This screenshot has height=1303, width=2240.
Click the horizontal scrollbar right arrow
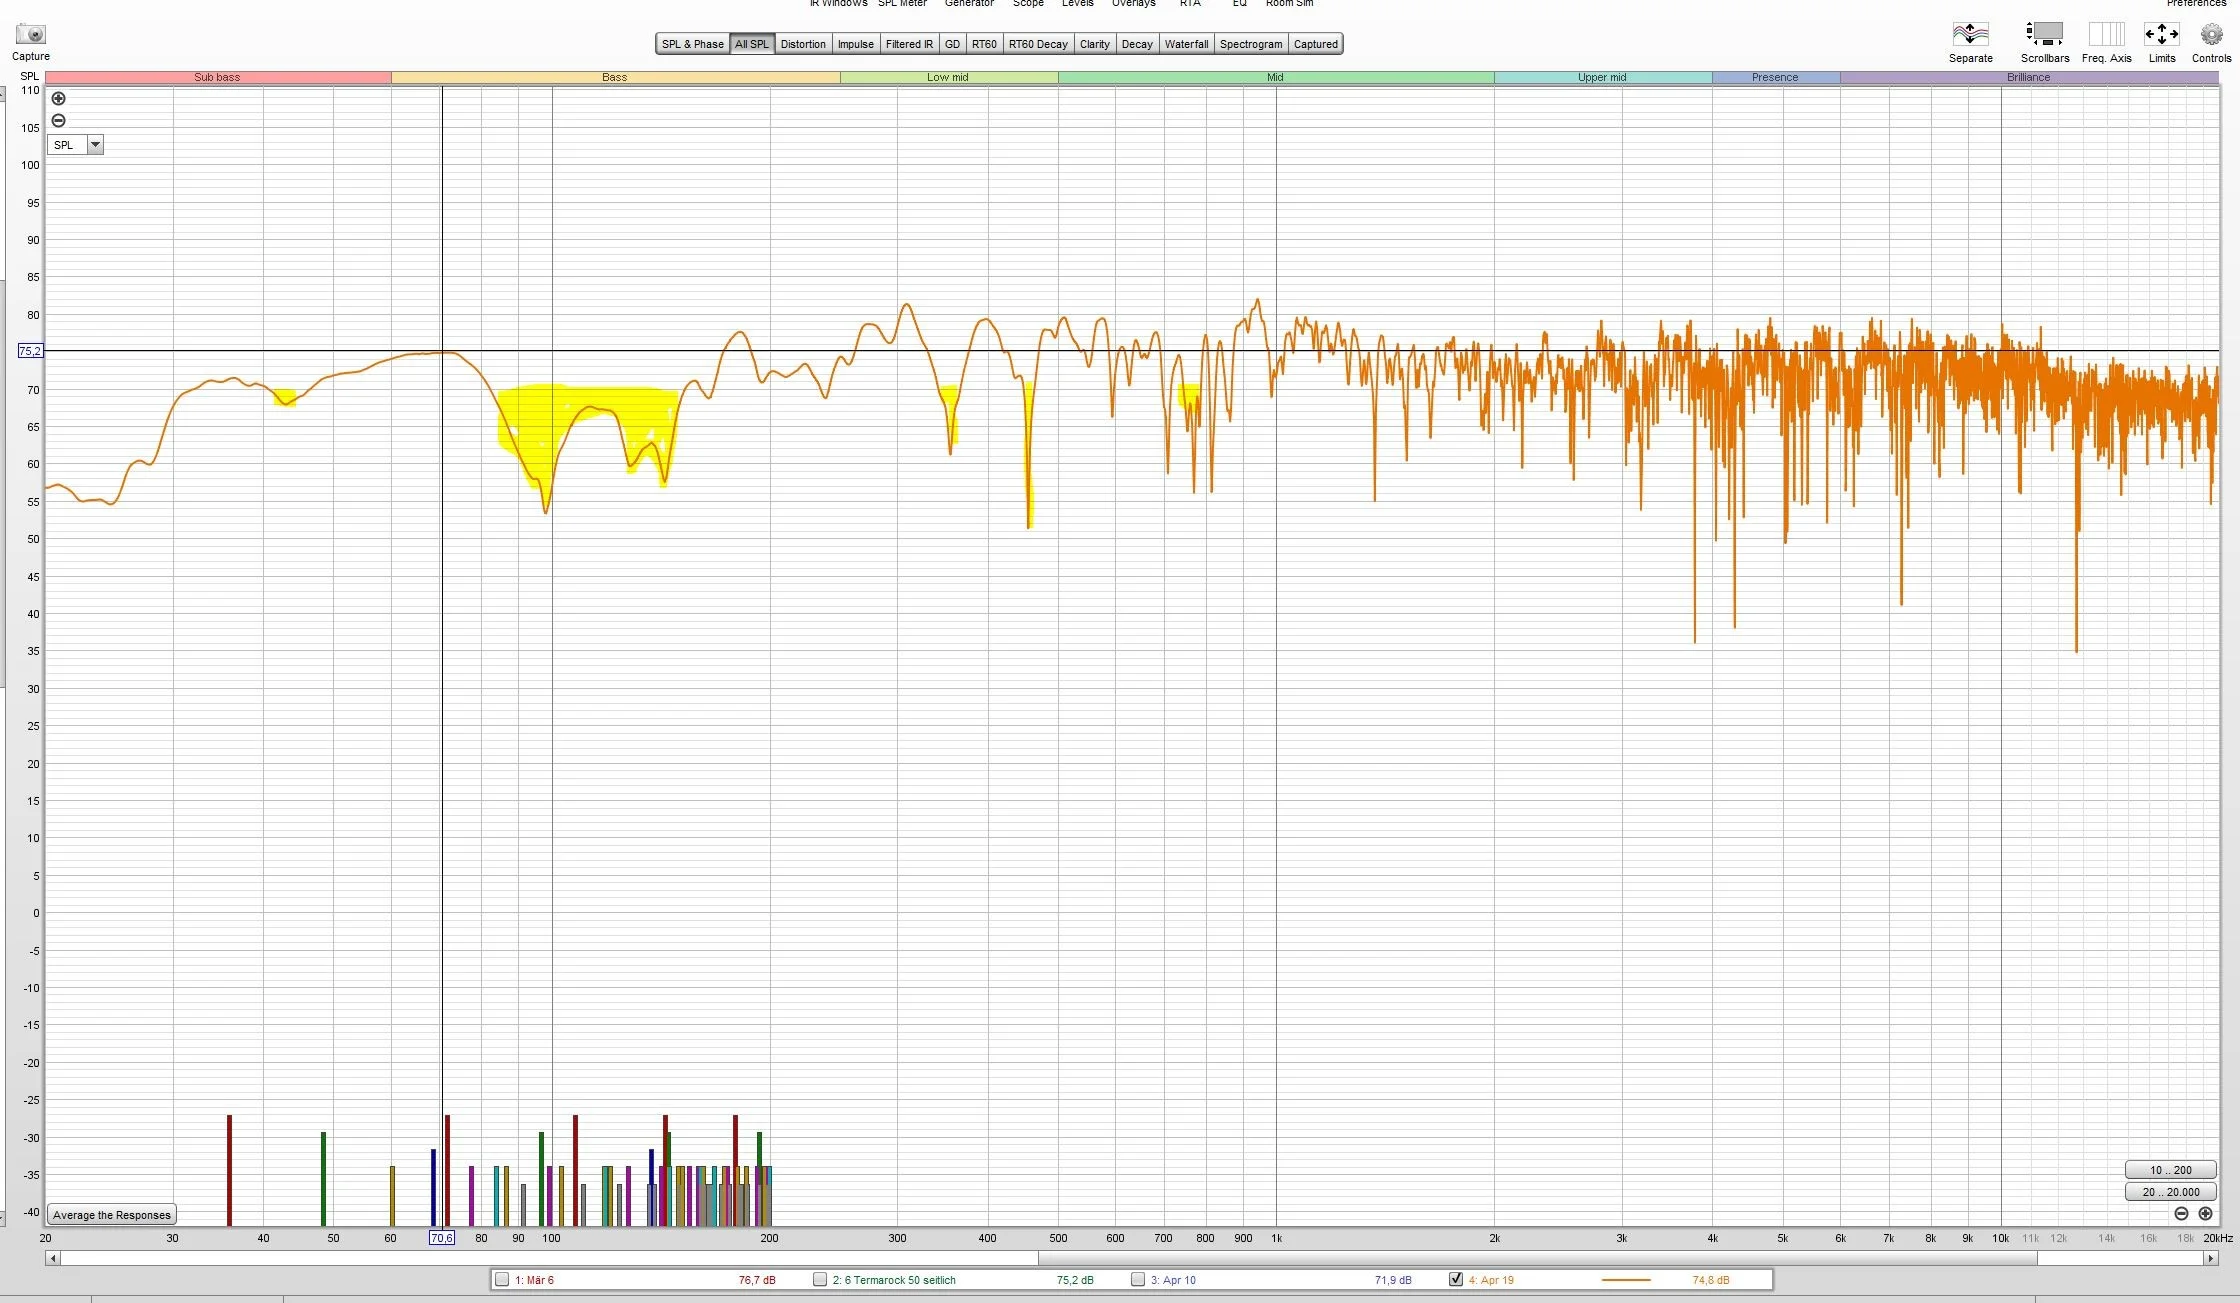[2210, 1258]
